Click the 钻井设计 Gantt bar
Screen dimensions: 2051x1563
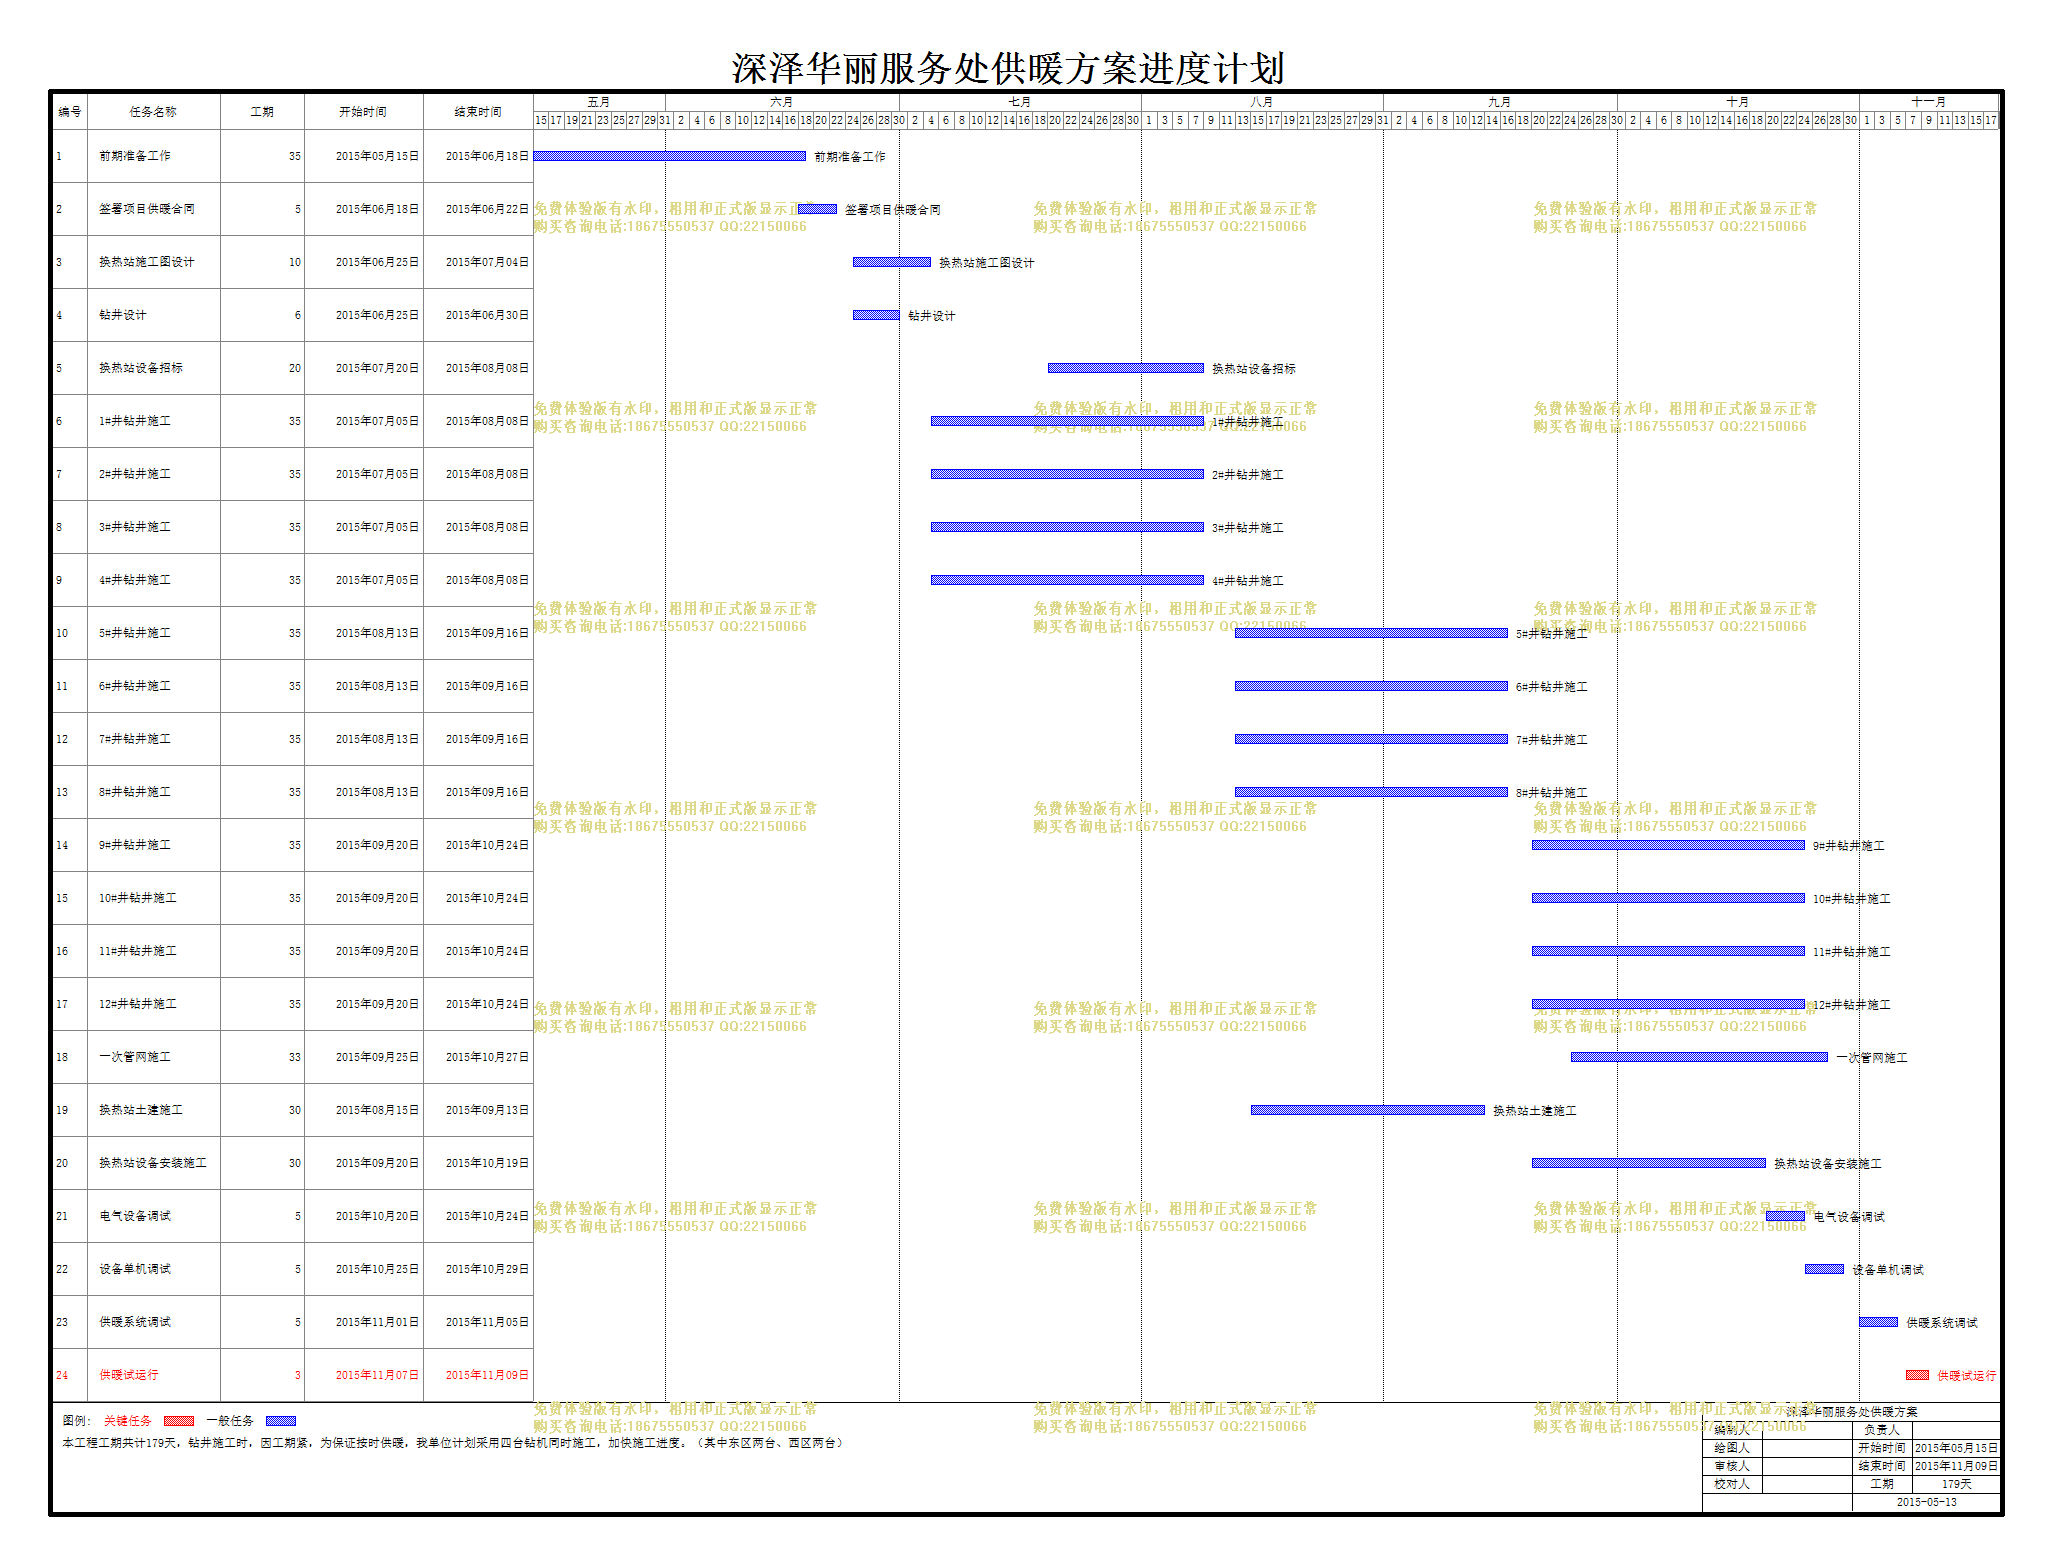(876, 315)
